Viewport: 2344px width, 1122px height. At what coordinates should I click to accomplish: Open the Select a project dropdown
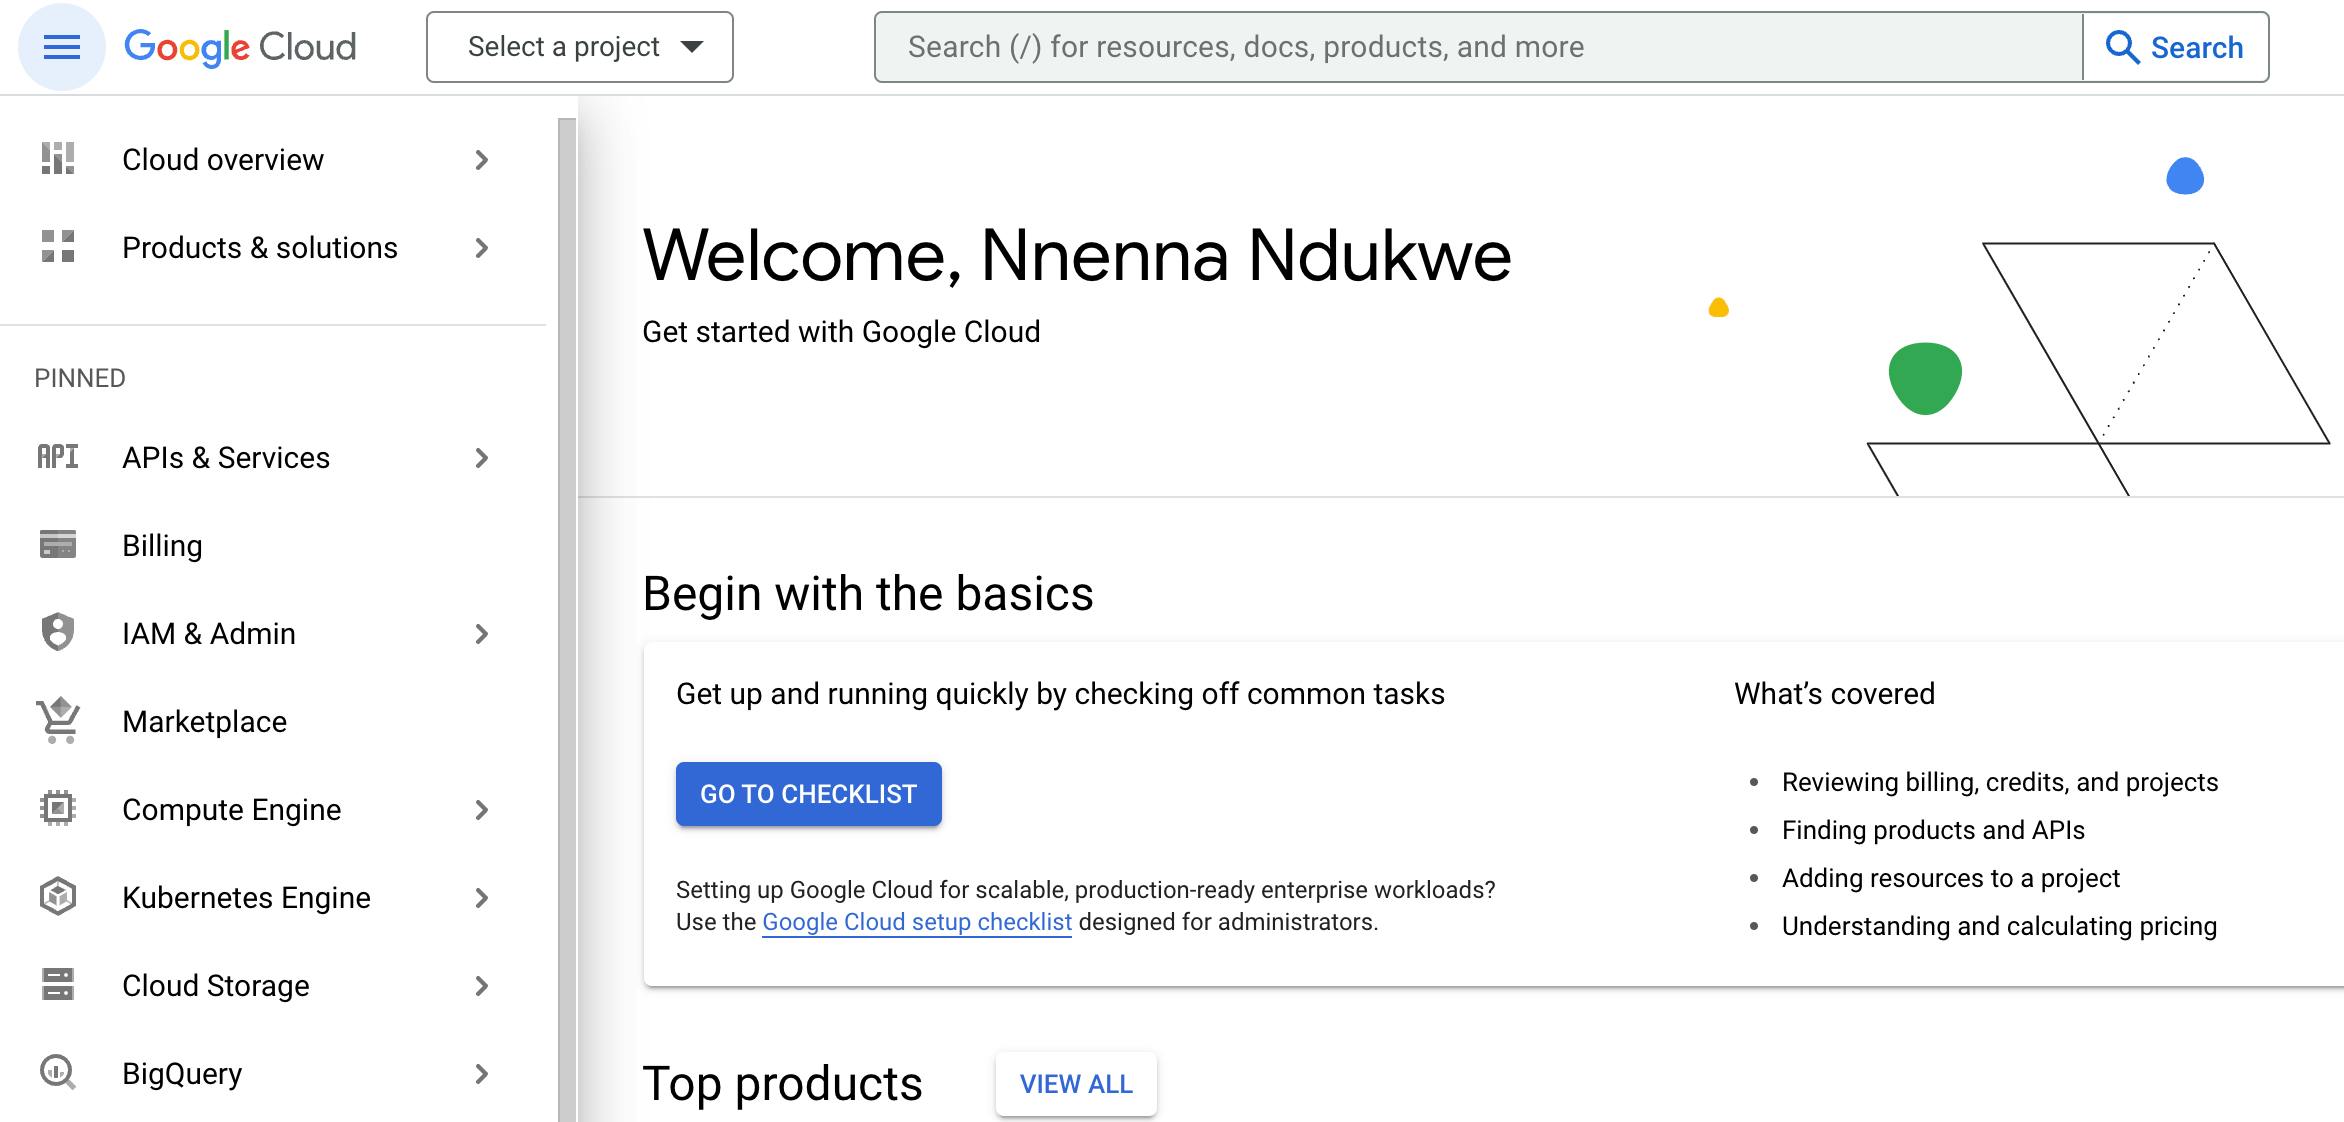pos(580,47)
